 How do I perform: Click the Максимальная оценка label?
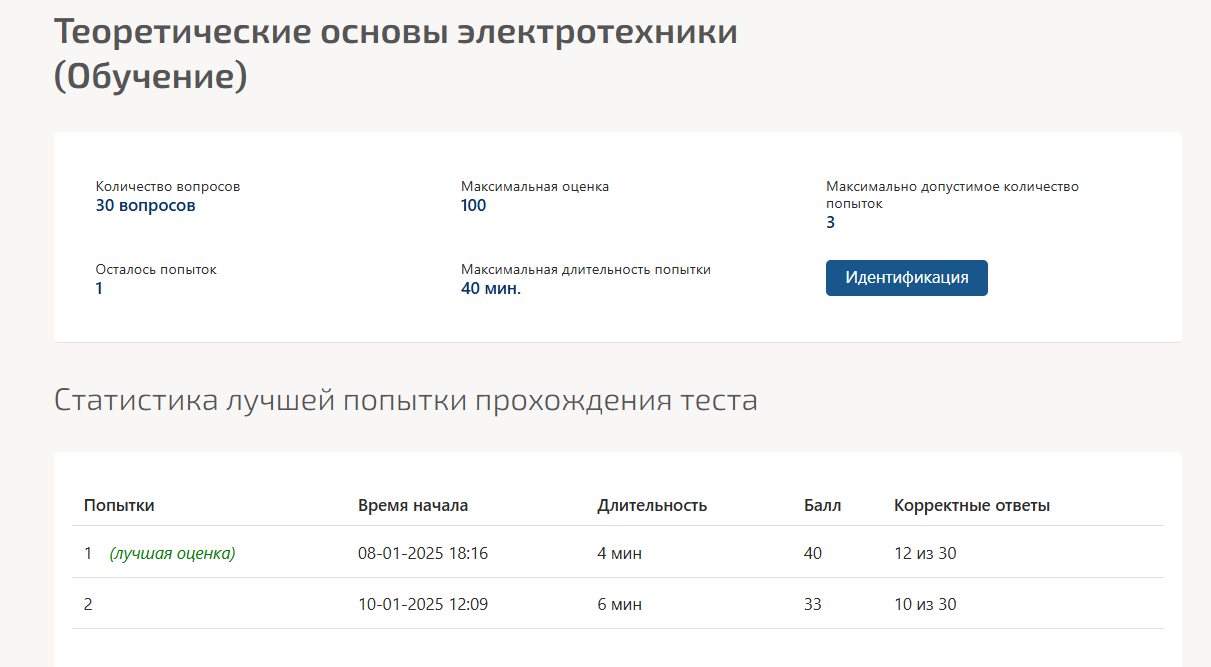pos(534,186)
